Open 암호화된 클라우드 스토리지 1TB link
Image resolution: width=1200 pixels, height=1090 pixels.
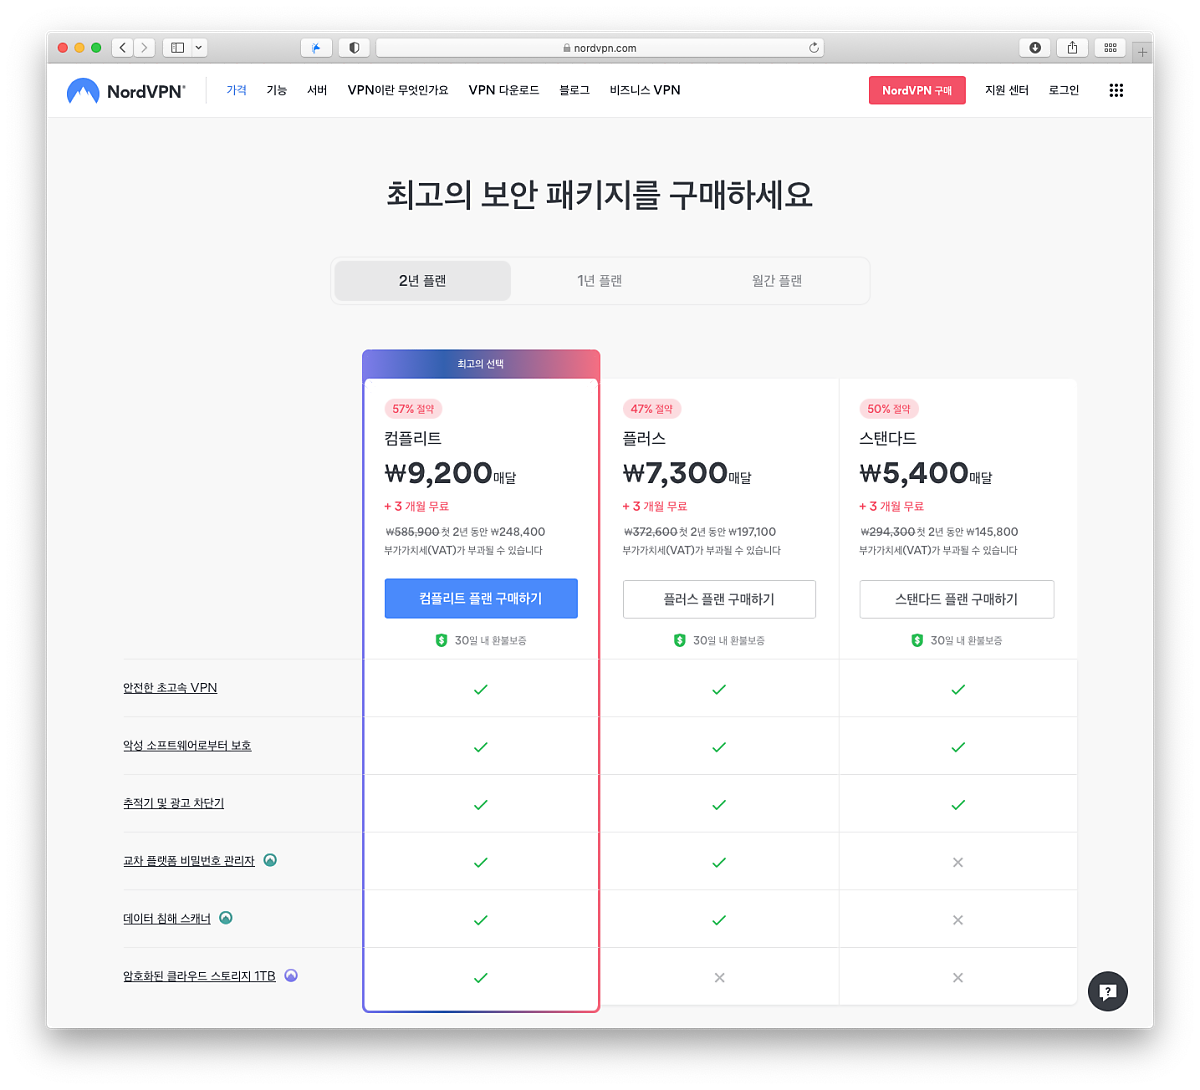pyautogui.click(x=199, y=976)
